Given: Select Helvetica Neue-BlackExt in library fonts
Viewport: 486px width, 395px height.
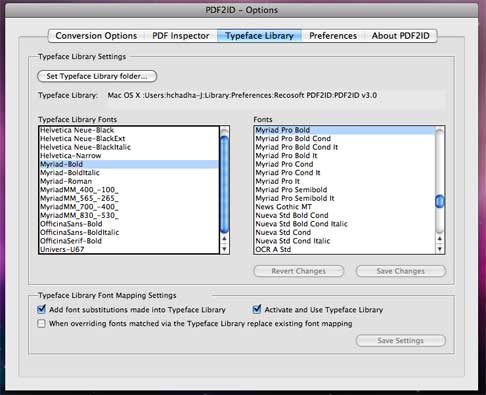Looking at the screenshot, I should pyautogui.click(x=129, y=139).
